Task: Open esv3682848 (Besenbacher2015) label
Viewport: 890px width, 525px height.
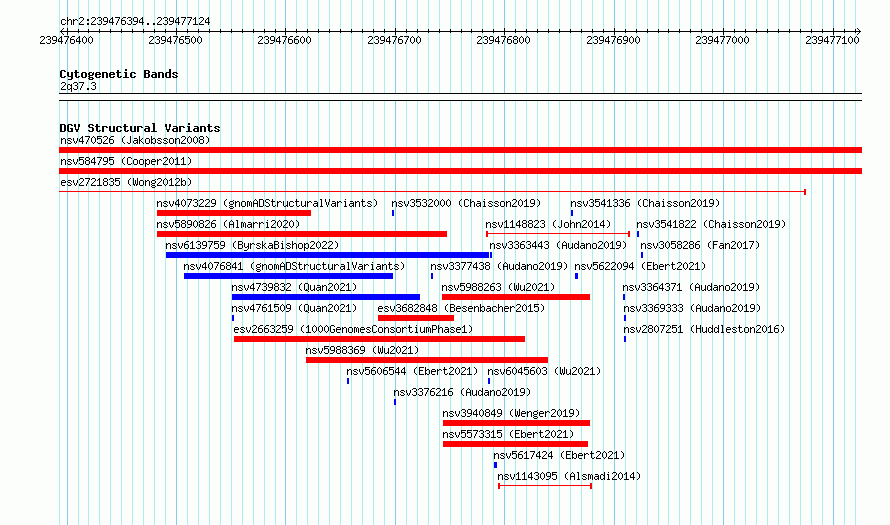Action: tap(461, 308)
